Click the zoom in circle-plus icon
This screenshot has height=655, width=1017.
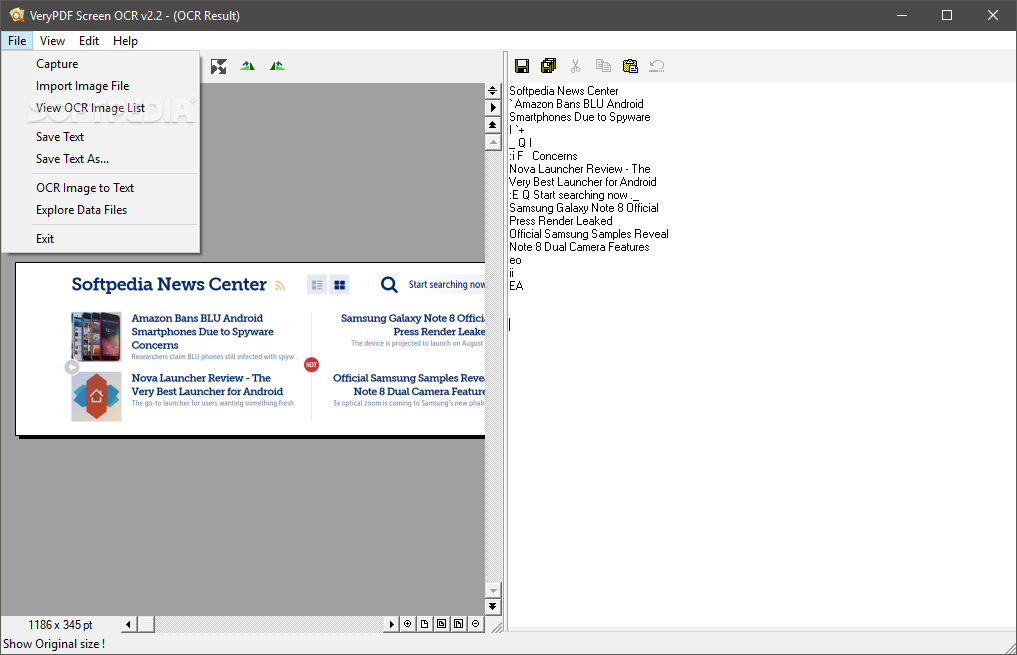point(407,624)
